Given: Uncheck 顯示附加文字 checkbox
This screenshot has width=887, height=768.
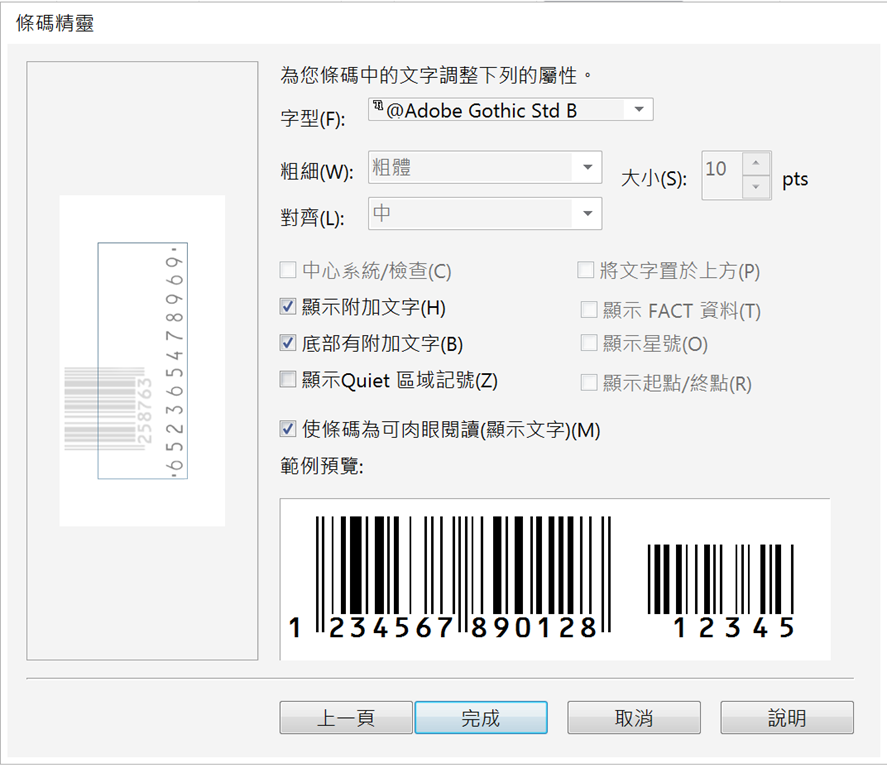Looking at the screenshot, I should tap(288, 307).
